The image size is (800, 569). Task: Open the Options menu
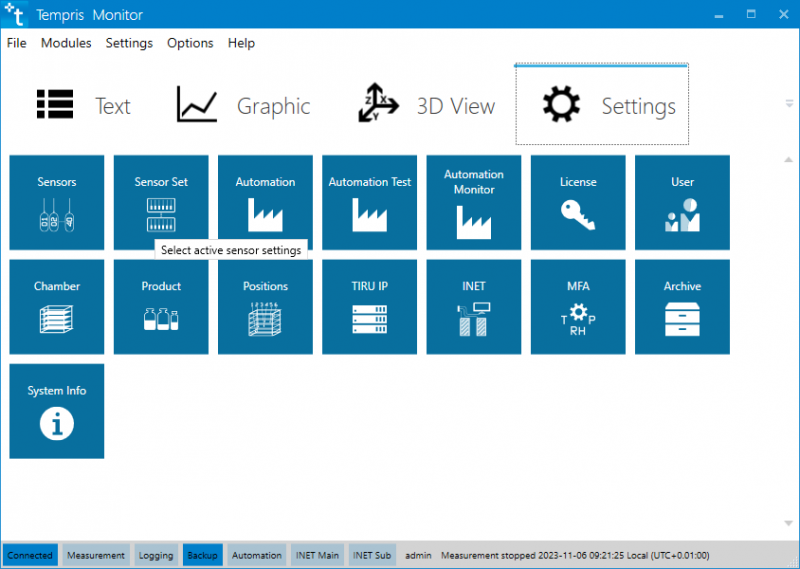(x=190, y=43)
